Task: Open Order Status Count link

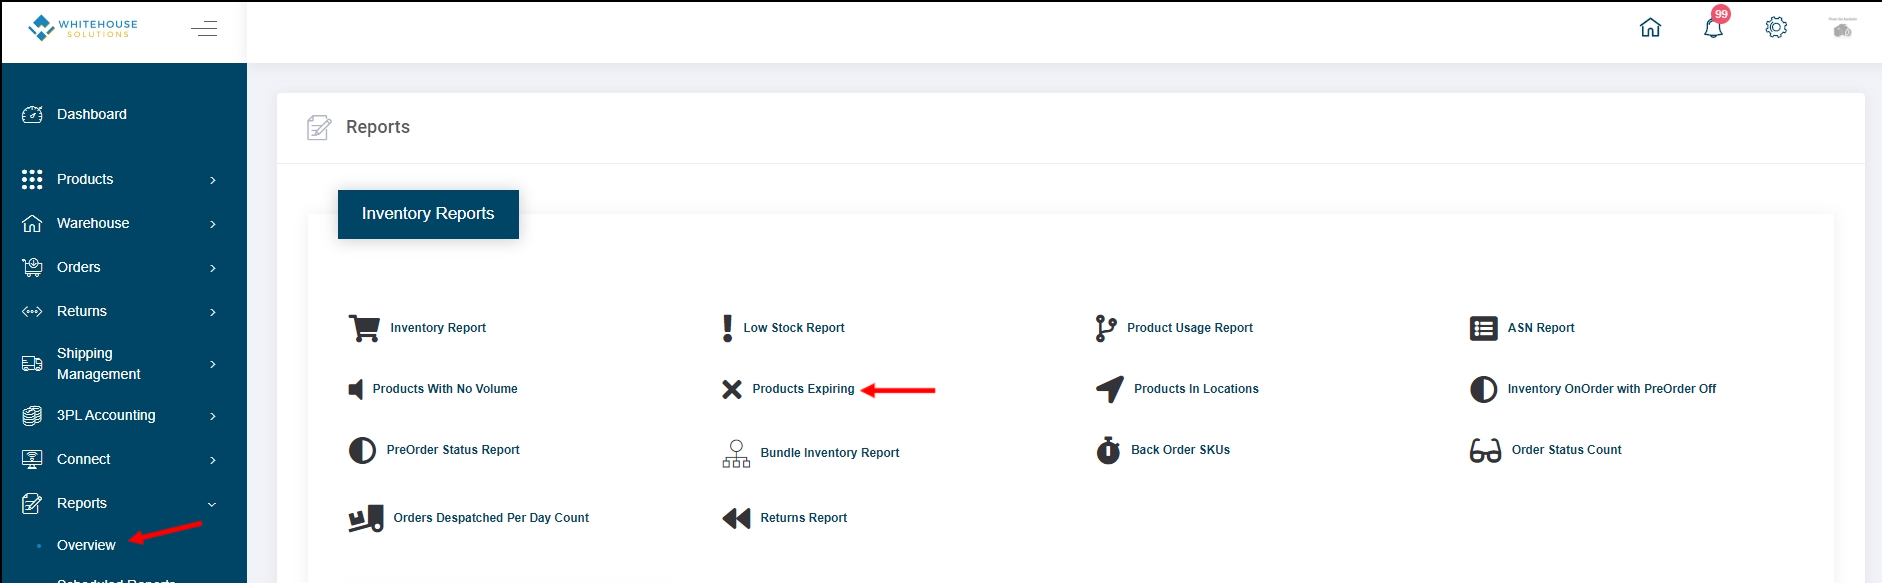Action: 1567,450
